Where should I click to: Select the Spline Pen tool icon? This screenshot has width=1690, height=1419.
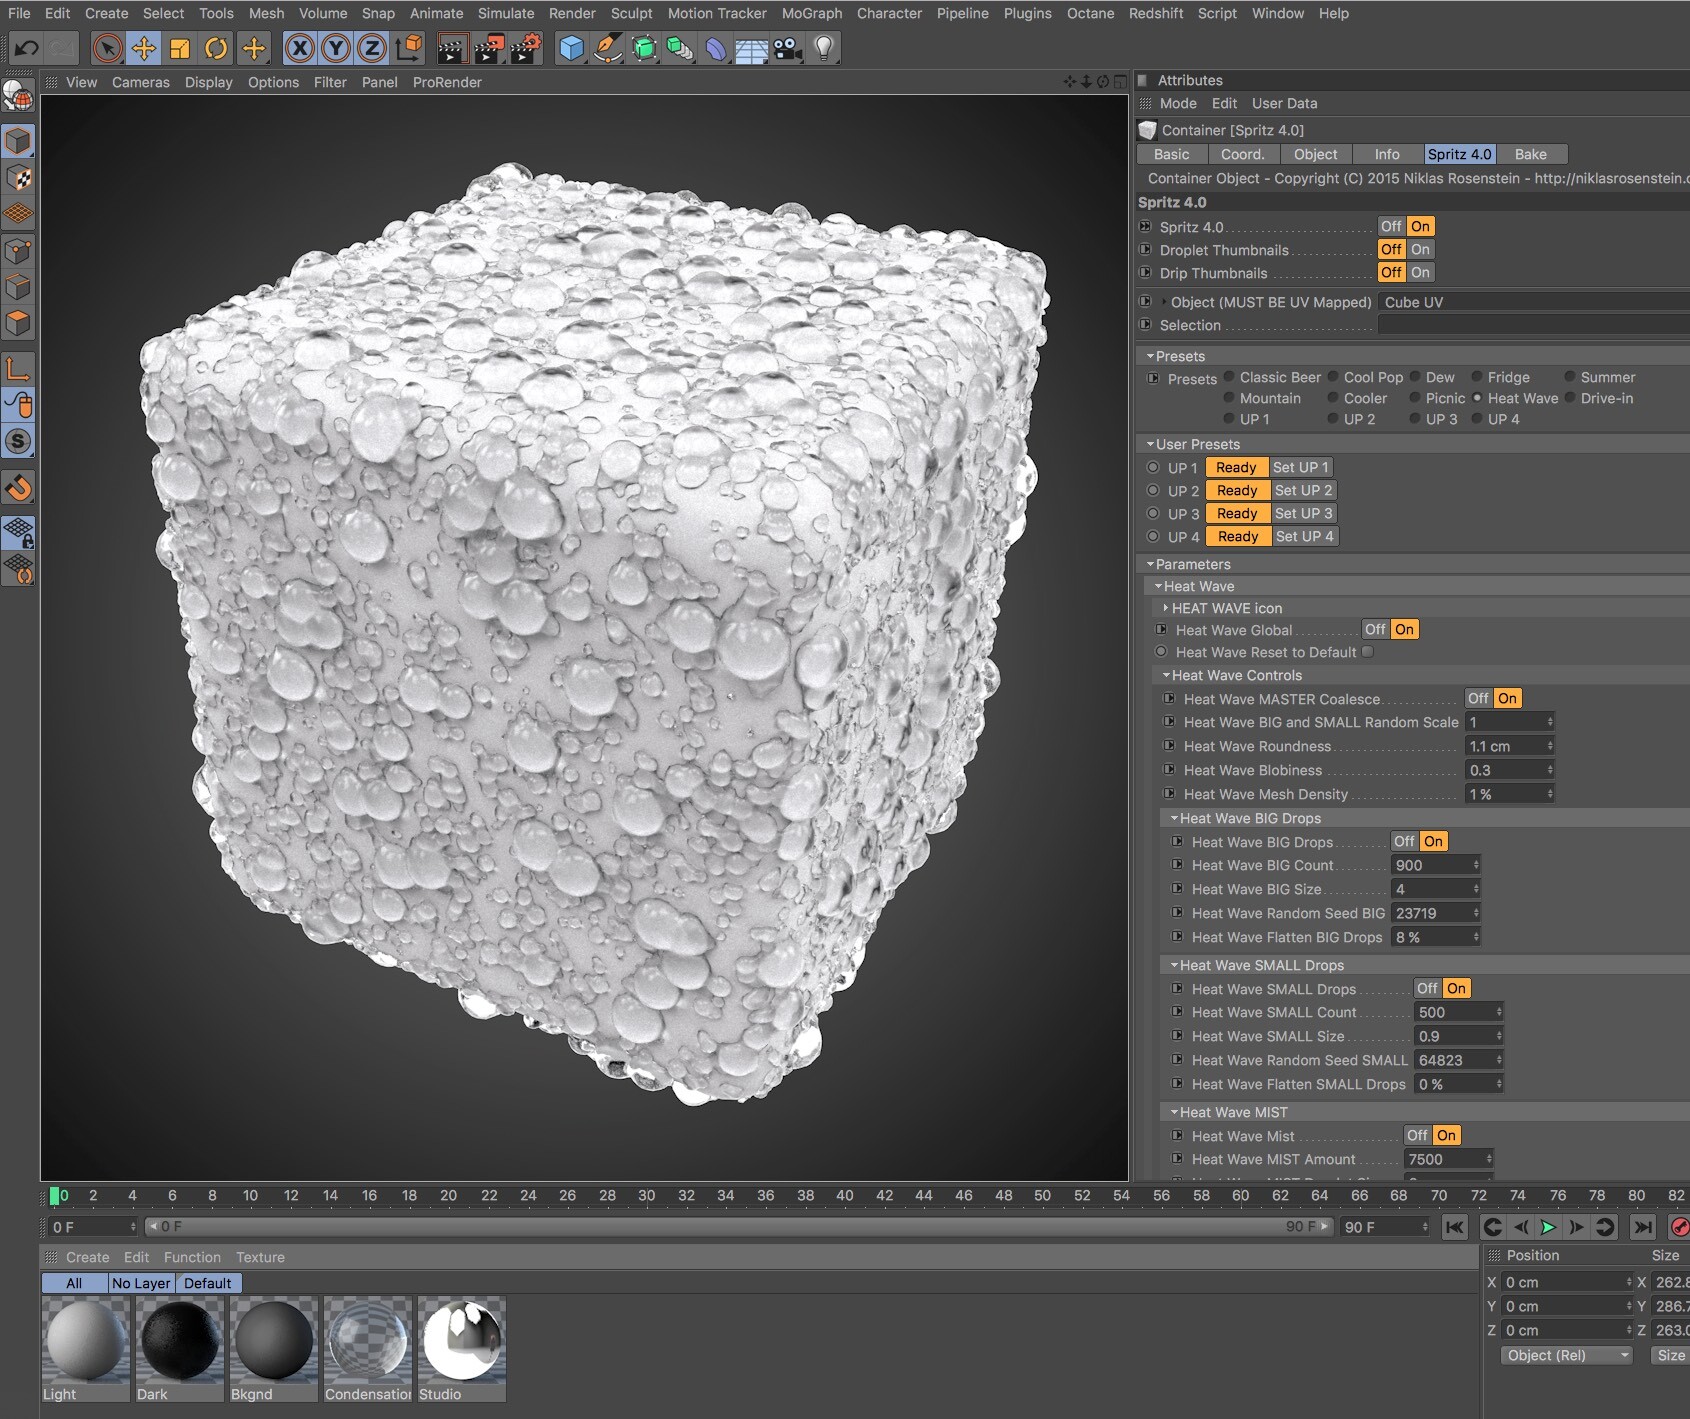pyautogui.click(x=607, y=48)
